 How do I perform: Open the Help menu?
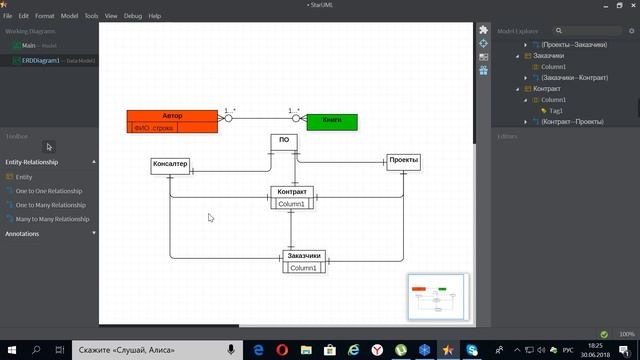tap(155, 16)
